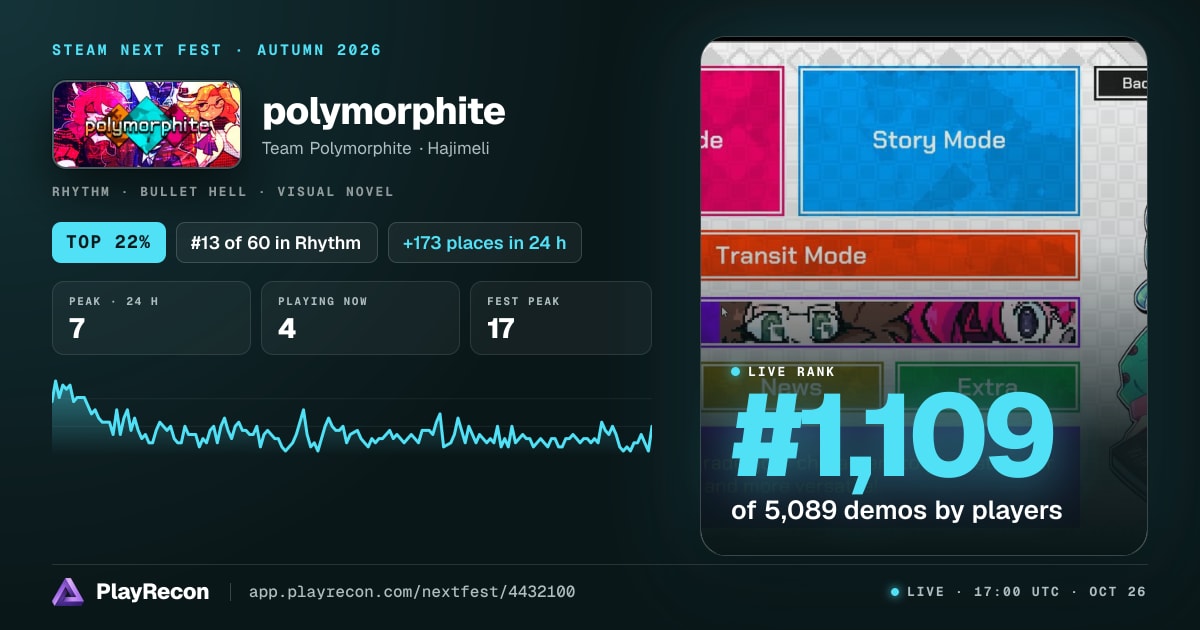
Task: Click the player count line chart
Action: [x=352, y=418]
